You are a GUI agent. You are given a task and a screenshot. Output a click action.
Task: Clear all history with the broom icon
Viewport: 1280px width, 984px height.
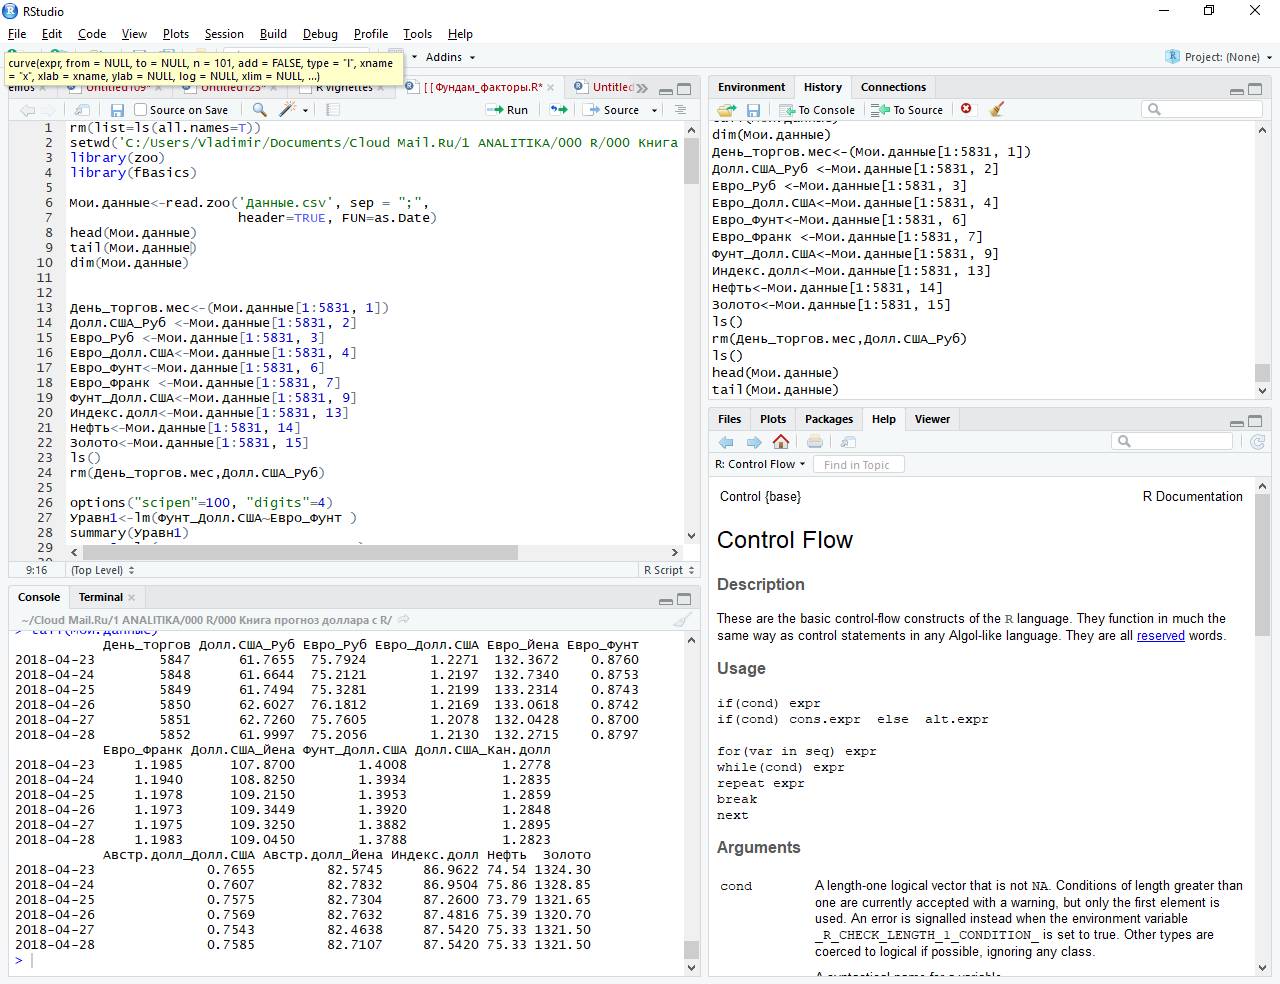(x=996, y=109)
